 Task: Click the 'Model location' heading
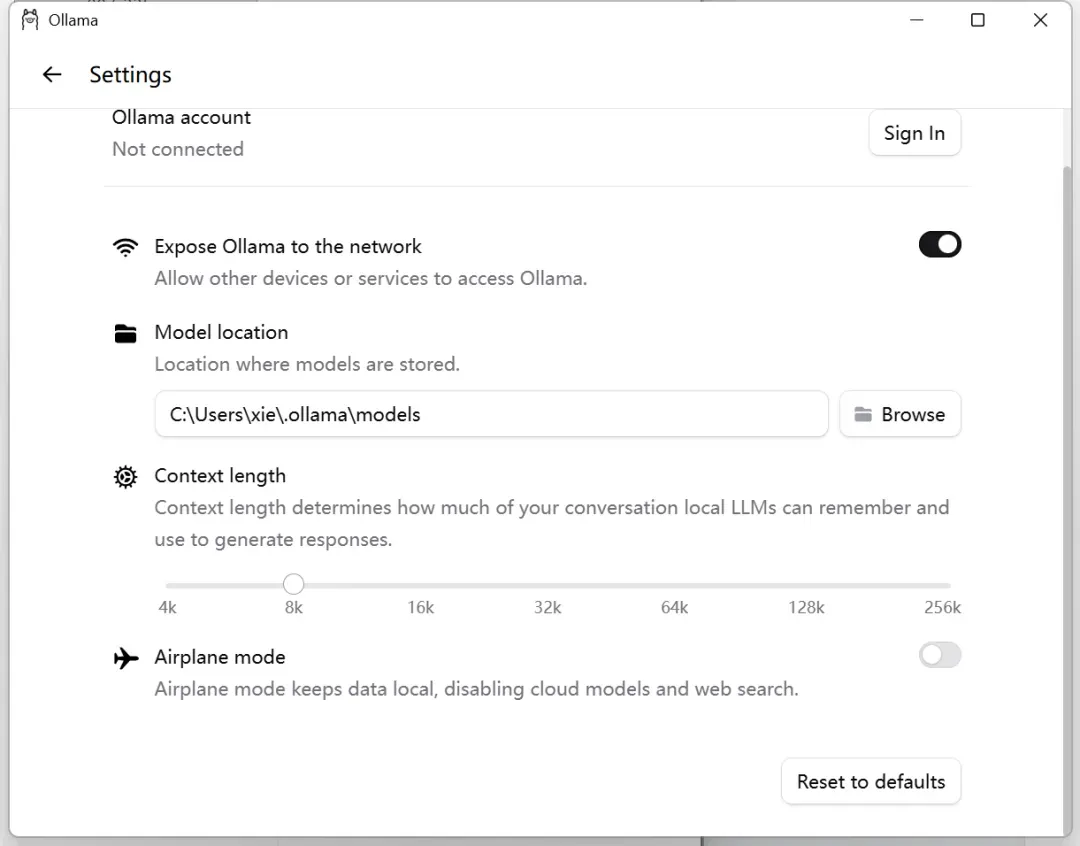click(x=221, y=332)
